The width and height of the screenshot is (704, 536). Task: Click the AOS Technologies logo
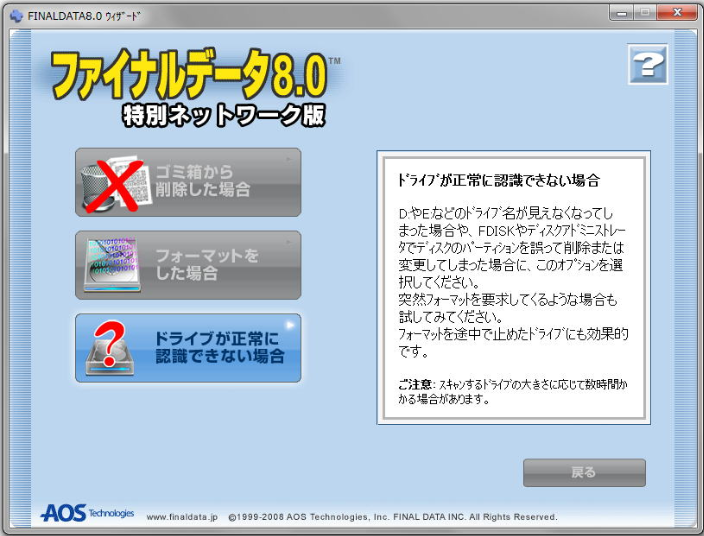point(87,513)
